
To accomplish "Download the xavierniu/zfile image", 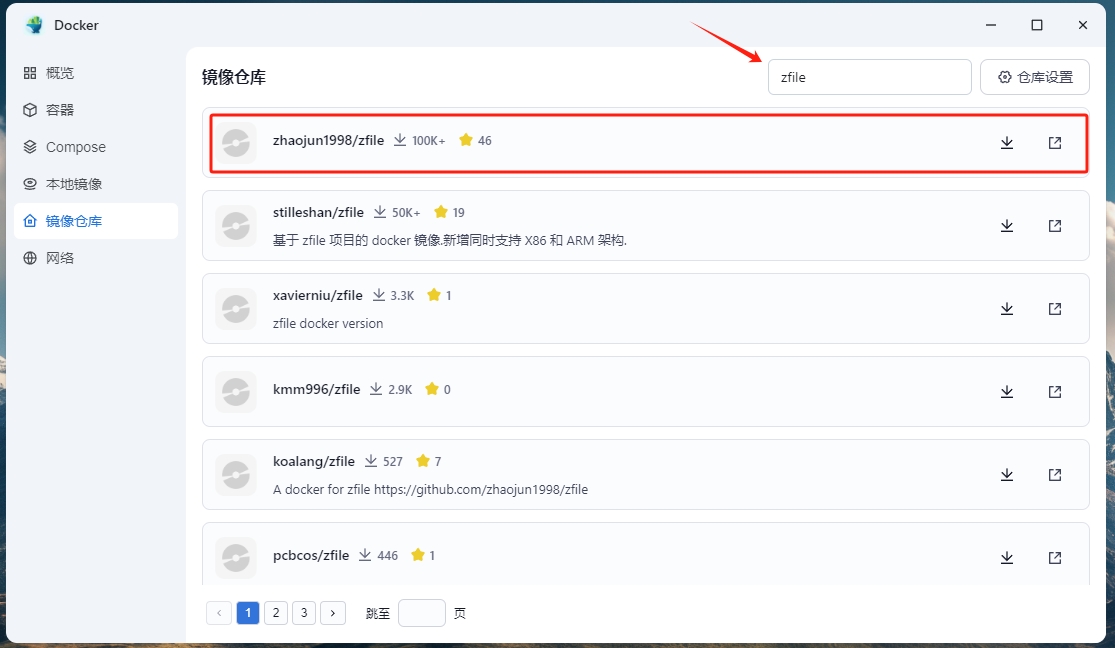I will click(1007, 309).
